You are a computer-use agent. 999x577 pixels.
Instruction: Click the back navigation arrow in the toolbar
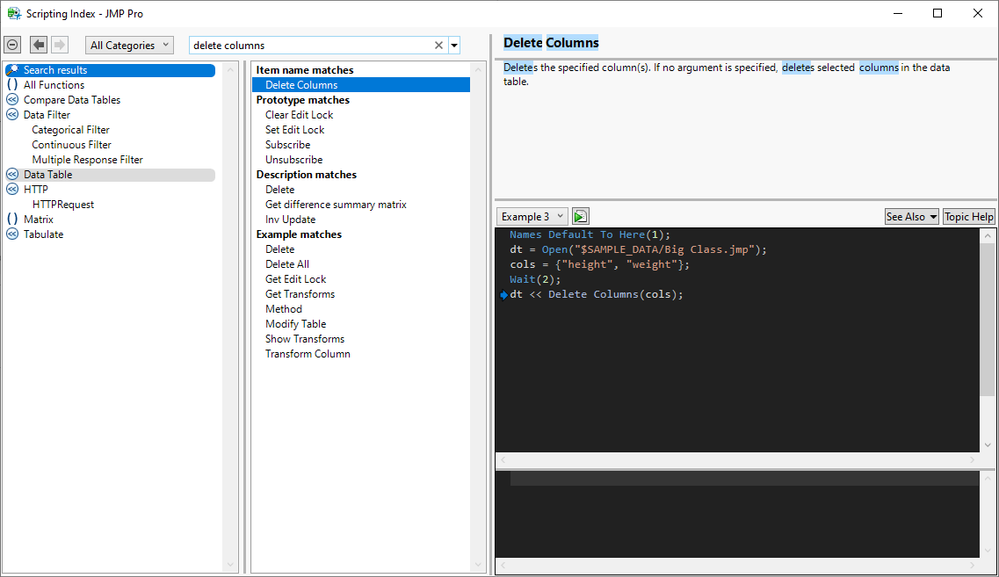[x=38, y=45]
